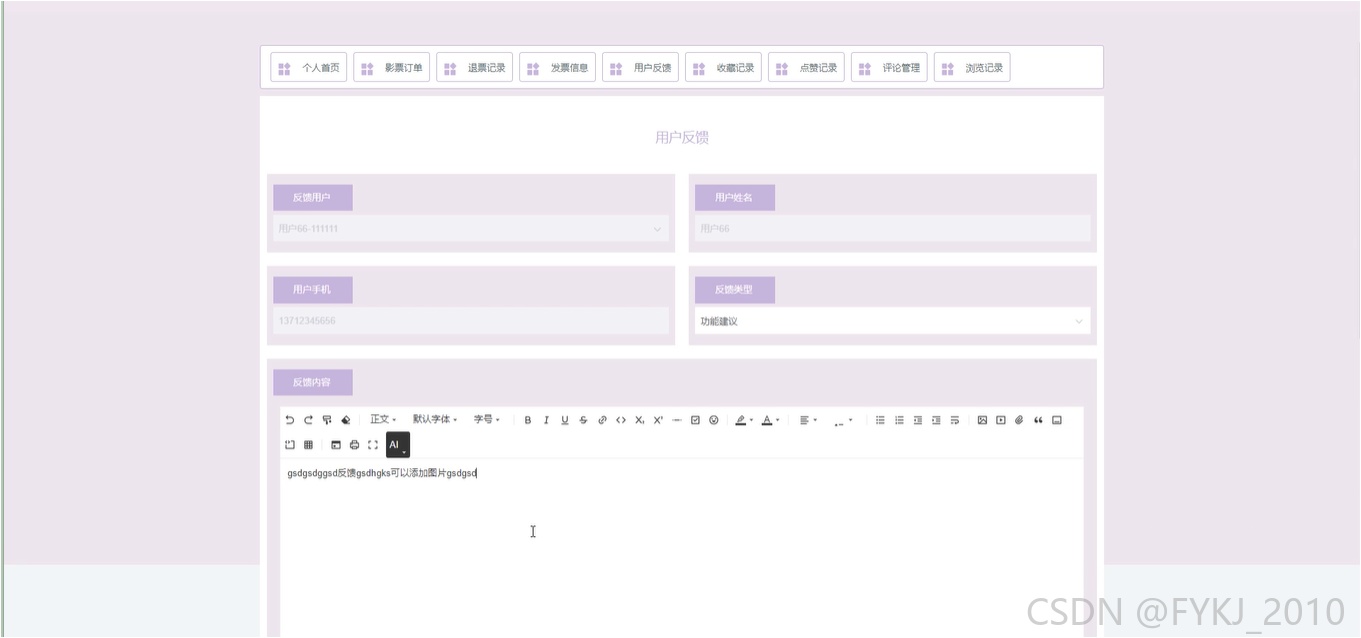
Task: Toggle the bulleted list
Action: 880,420
